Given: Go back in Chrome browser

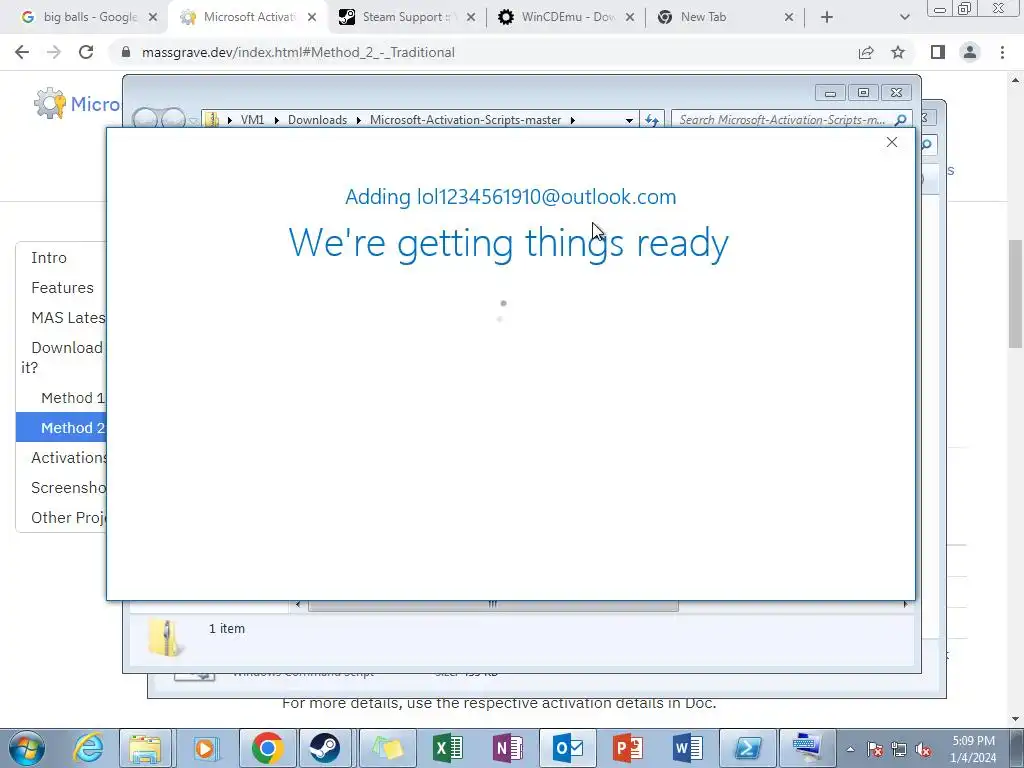Looking at the screenshot, I should (22, 52).
